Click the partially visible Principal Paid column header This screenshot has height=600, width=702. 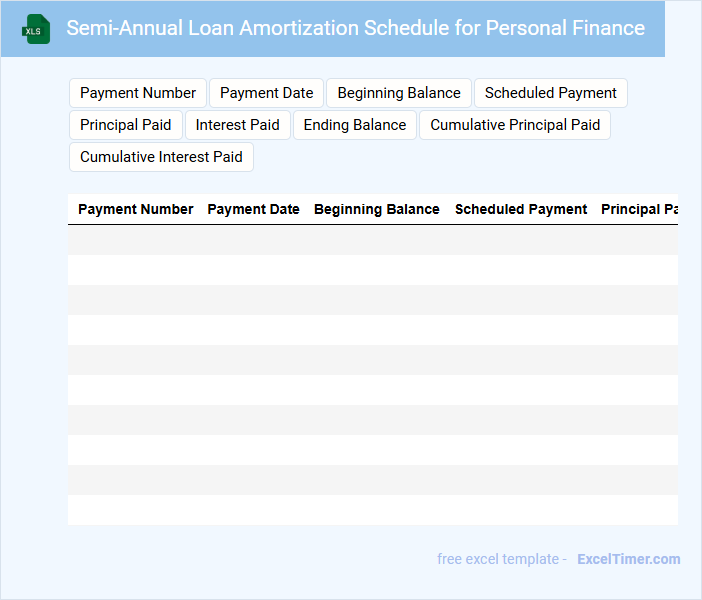638,210
